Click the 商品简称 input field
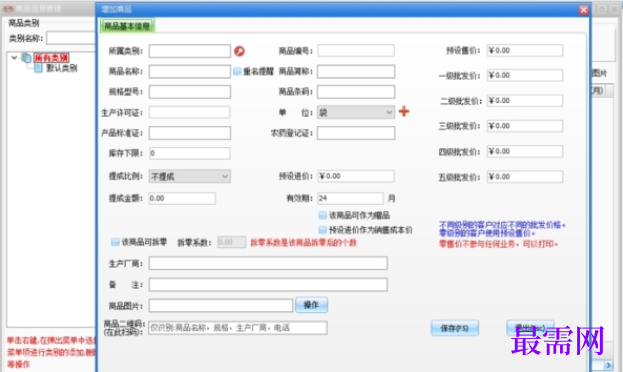Screen dimensions: 623x372 pyautogui.click(x=356, y=72)
